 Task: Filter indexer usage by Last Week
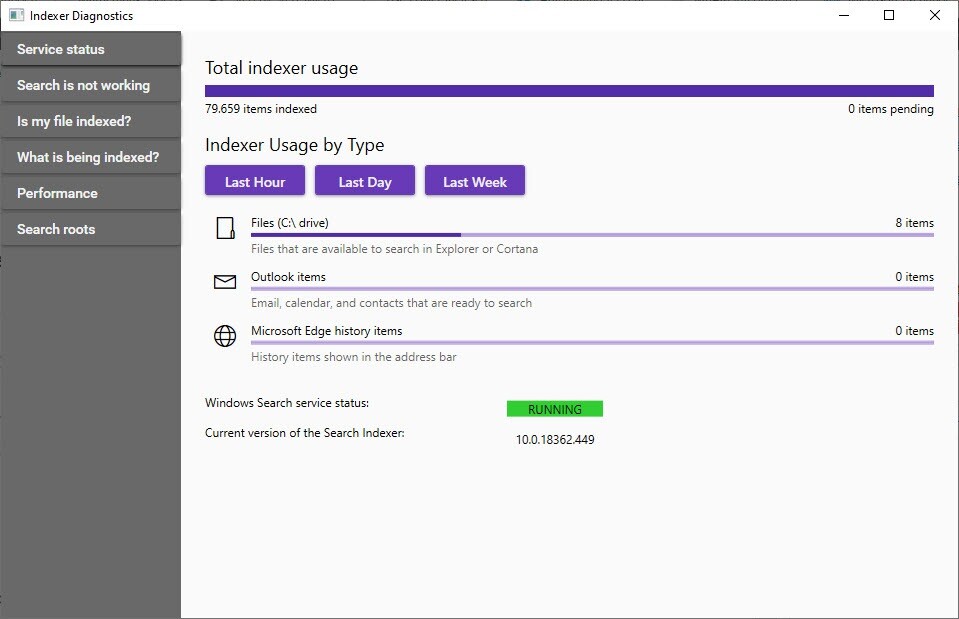coord(475,181)
